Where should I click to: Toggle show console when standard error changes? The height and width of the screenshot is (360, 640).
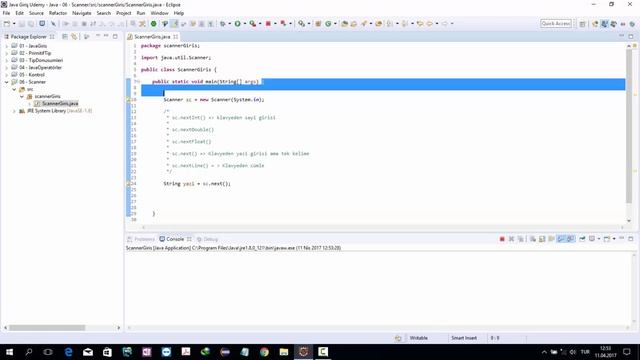pyautogui.click(x=571, y=239)
